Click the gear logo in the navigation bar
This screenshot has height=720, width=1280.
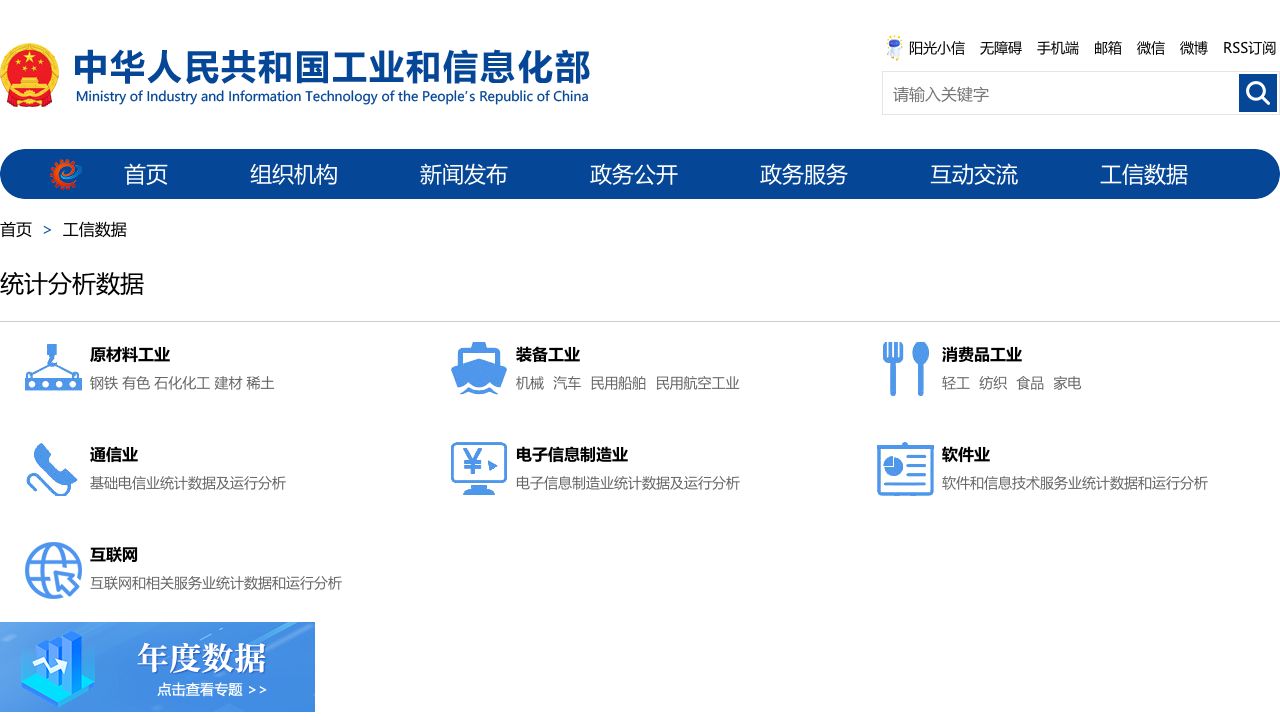[66, 174]
